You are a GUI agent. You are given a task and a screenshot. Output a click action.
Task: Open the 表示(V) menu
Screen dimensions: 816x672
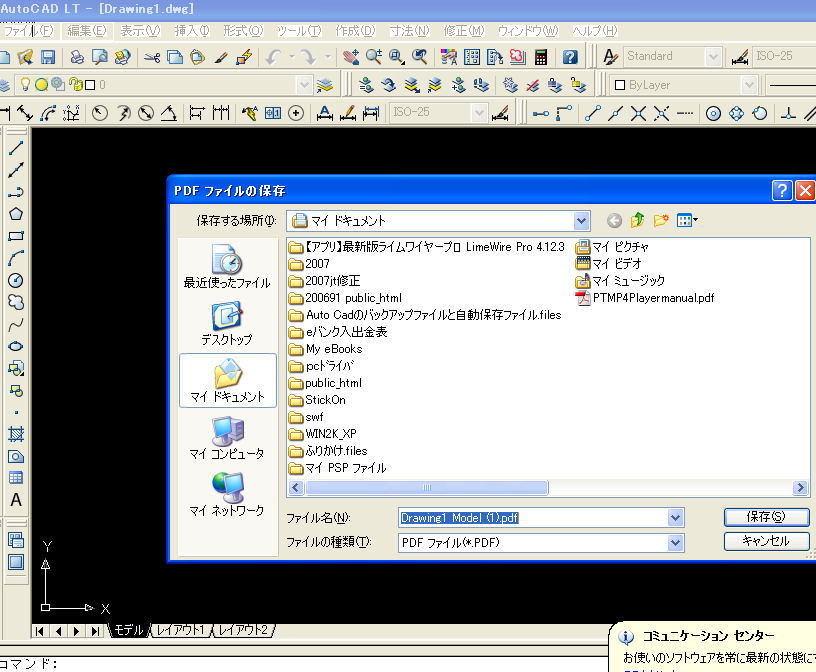pos(140,31)
